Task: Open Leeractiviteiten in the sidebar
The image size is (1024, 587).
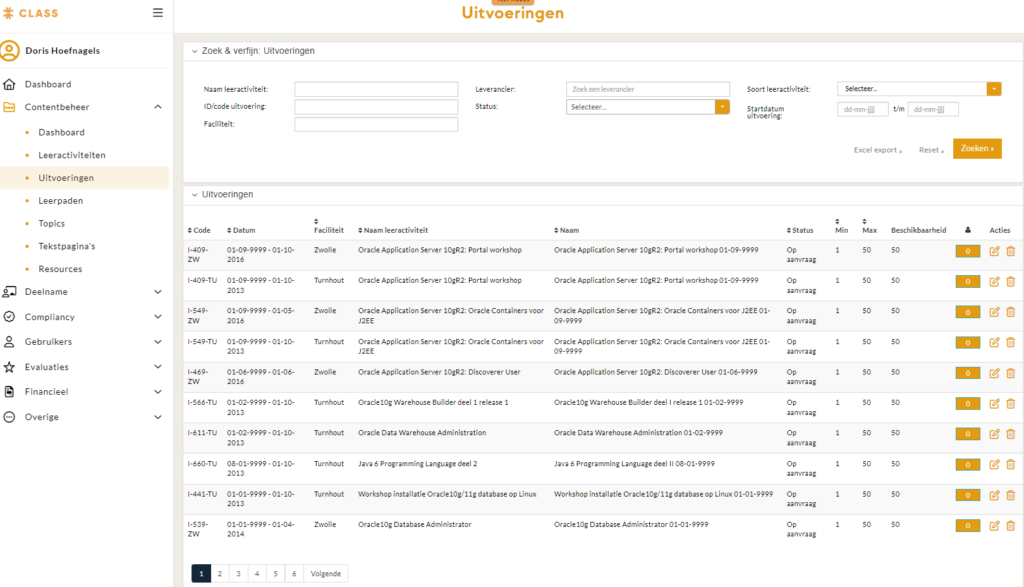Action: point(72,155)
